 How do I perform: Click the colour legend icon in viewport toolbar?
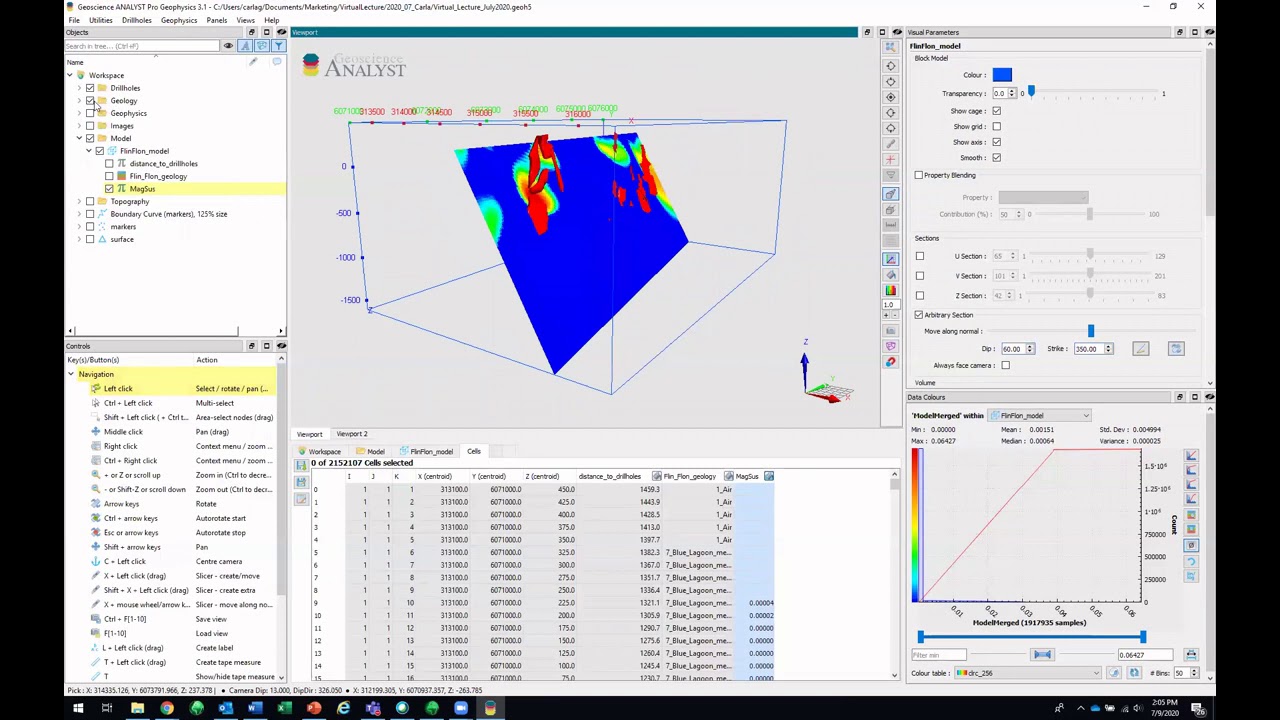point(891,290)
